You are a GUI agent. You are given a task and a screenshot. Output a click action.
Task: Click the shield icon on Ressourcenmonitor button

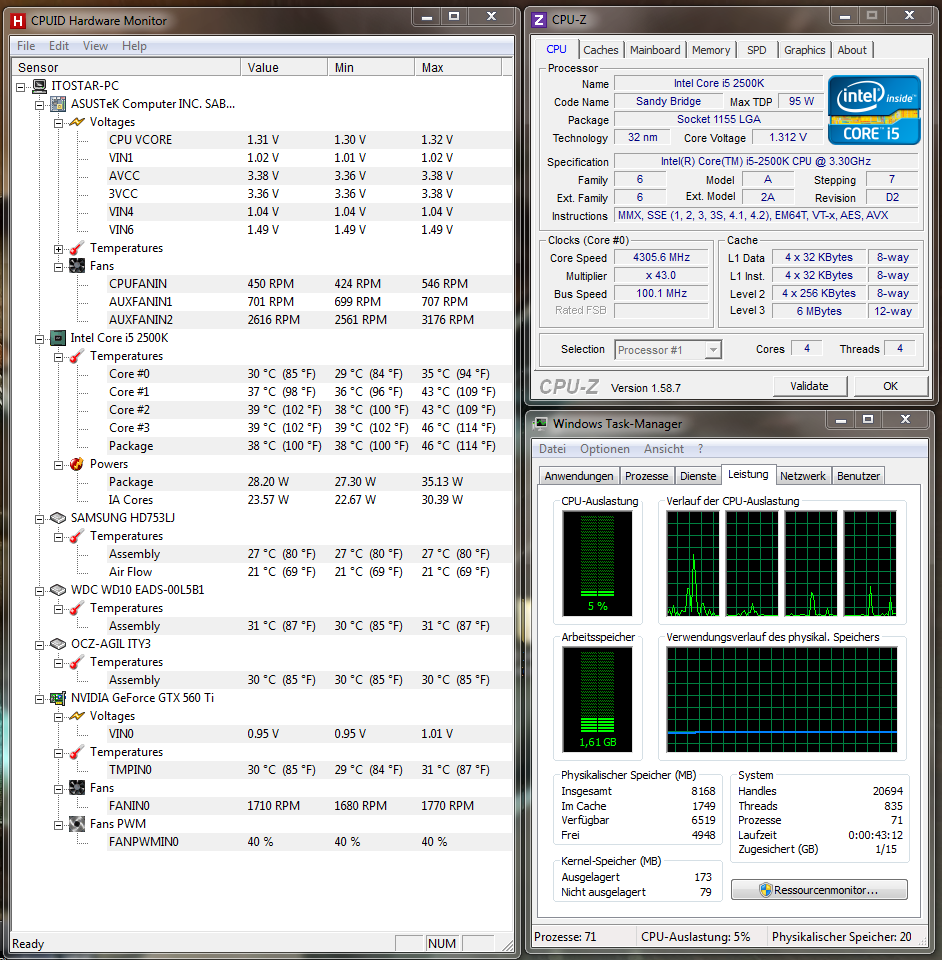point(765,890)
